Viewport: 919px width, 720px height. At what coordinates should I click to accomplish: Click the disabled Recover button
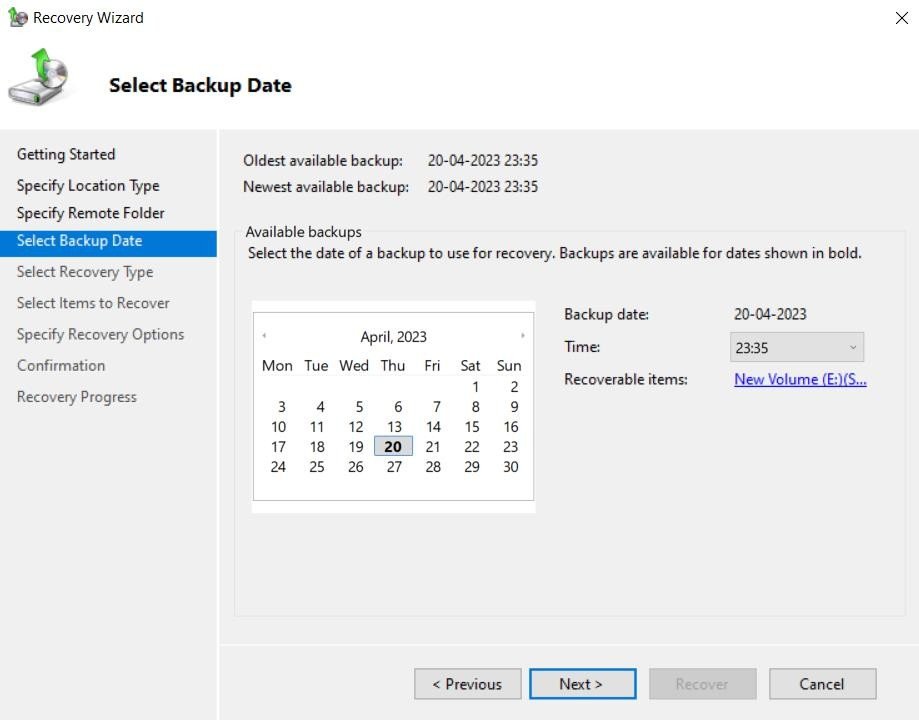[x=702, y=684]
